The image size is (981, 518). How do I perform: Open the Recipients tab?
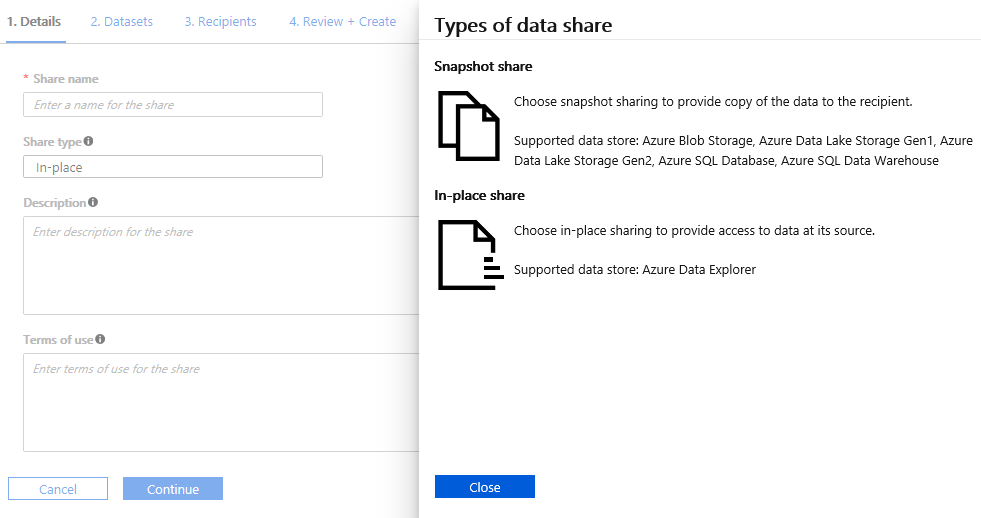click(220, 21)
